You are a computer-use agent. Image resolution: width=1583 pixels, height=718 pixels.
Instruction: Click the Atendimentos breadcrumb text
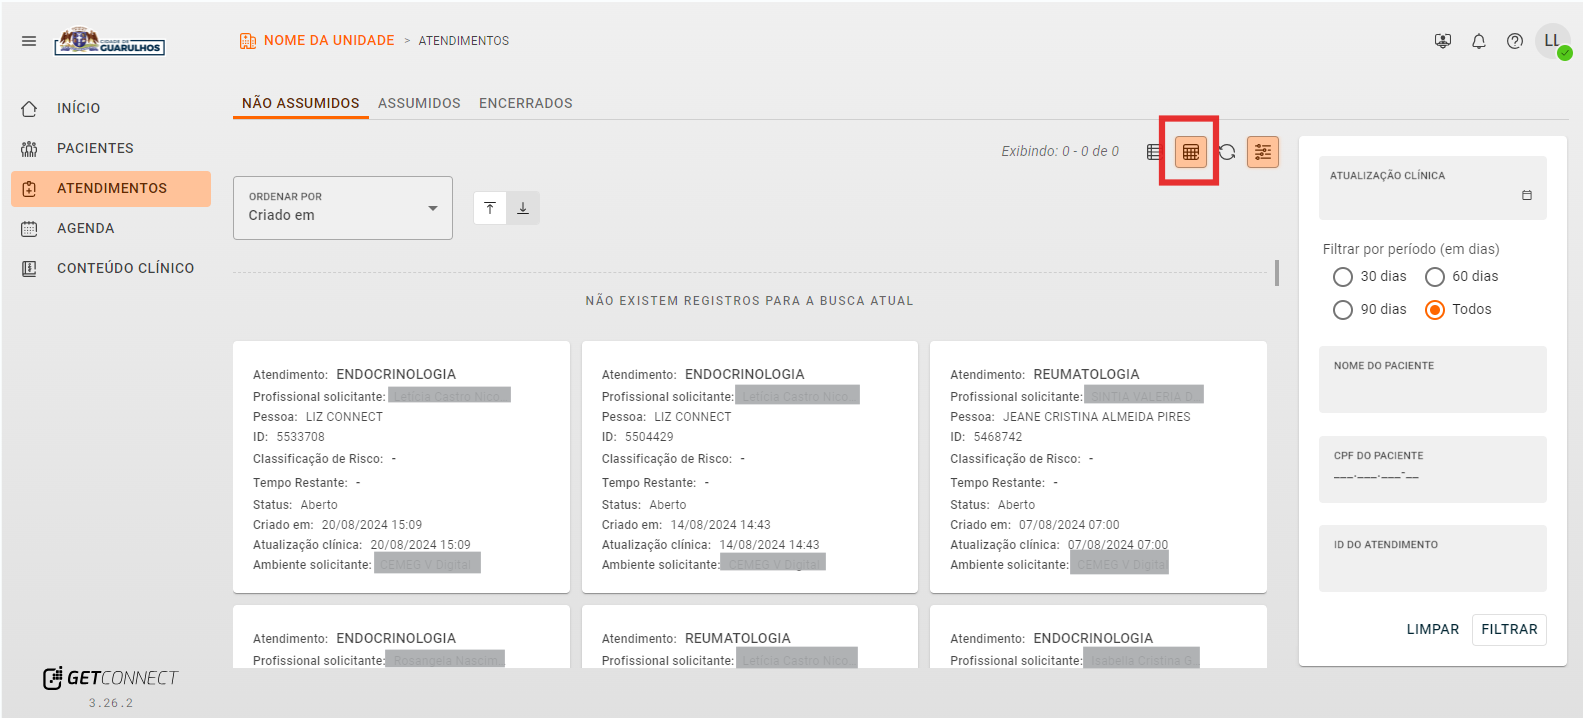click(x=464, y=41)
